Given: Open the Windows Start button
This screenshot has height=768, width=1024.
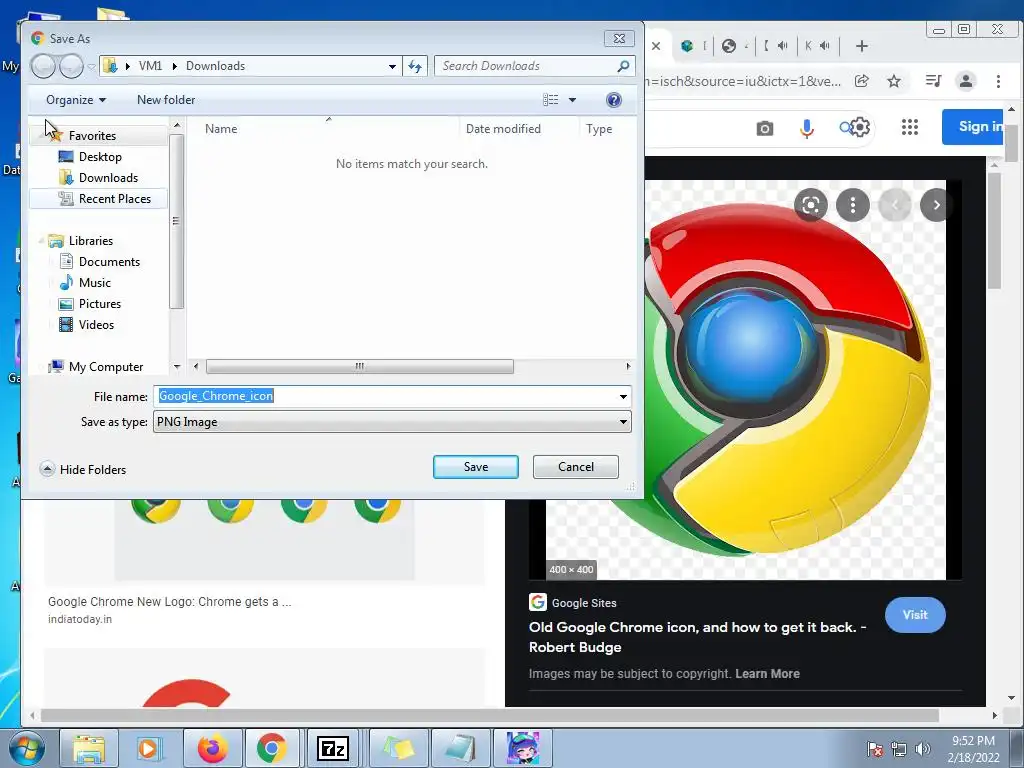Looking at the screenshot, I should pos(26,748).
